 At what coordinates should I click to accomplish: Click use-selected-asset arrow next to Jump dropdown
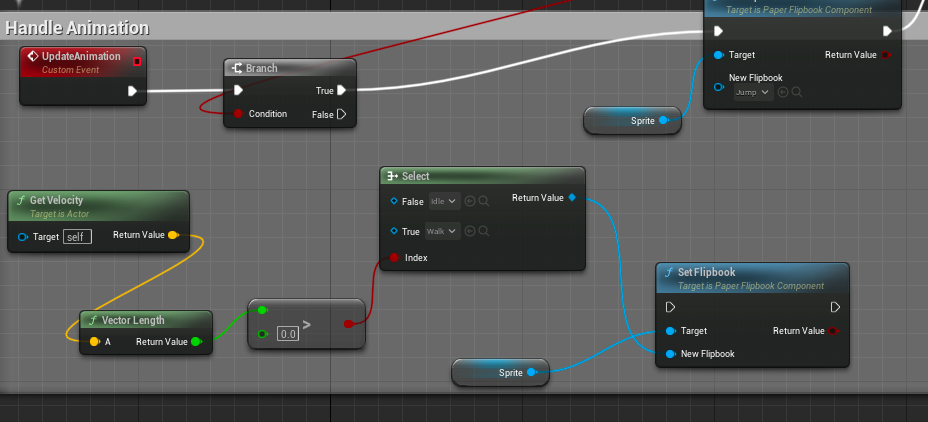pos(783,92)
